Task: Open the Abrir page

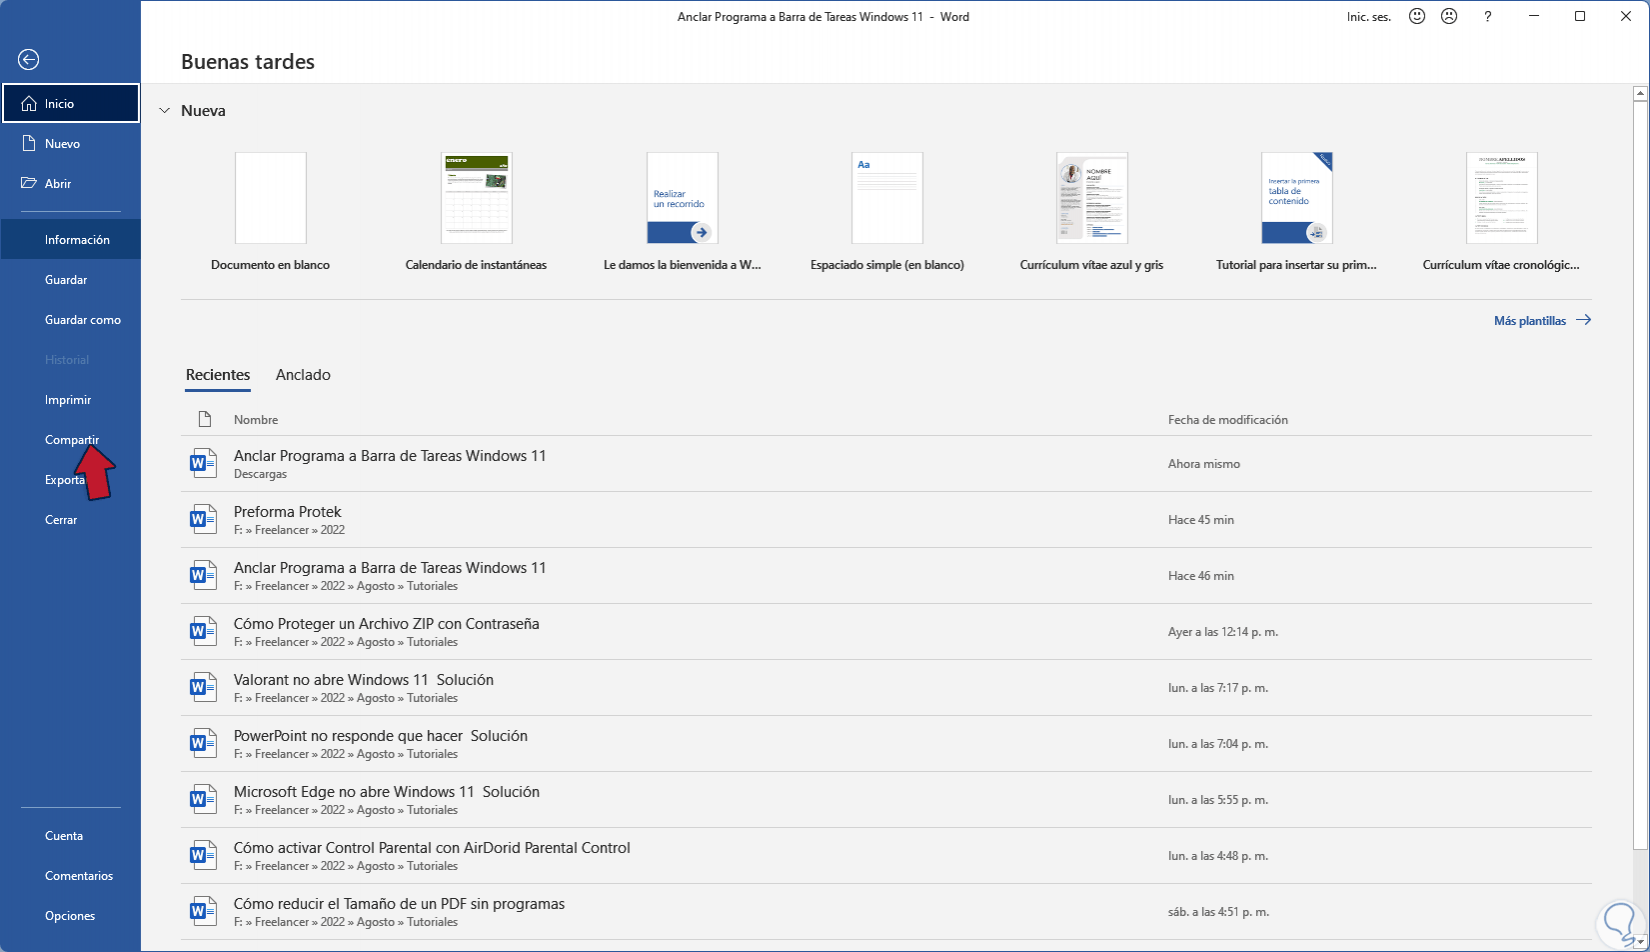Action: tap(71, 183)
